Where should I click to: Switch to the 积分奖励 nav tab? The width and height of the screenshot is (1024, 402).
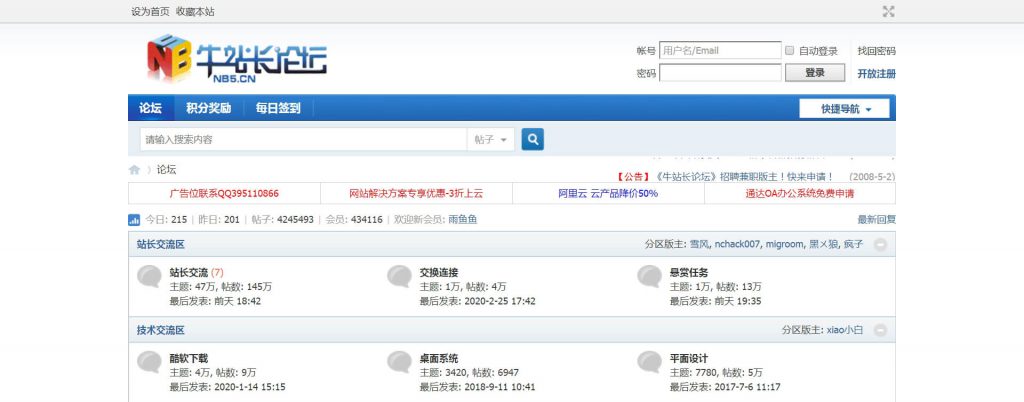tap(208, 108)
